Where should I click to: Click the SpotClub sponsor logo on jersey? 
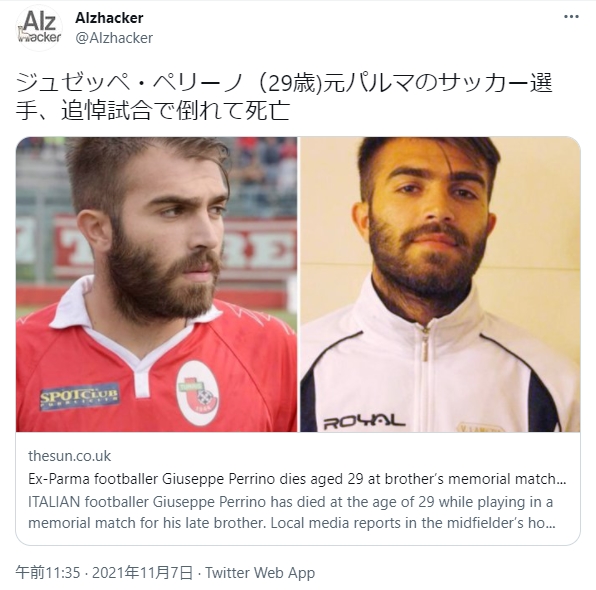[x=79, y=397]
